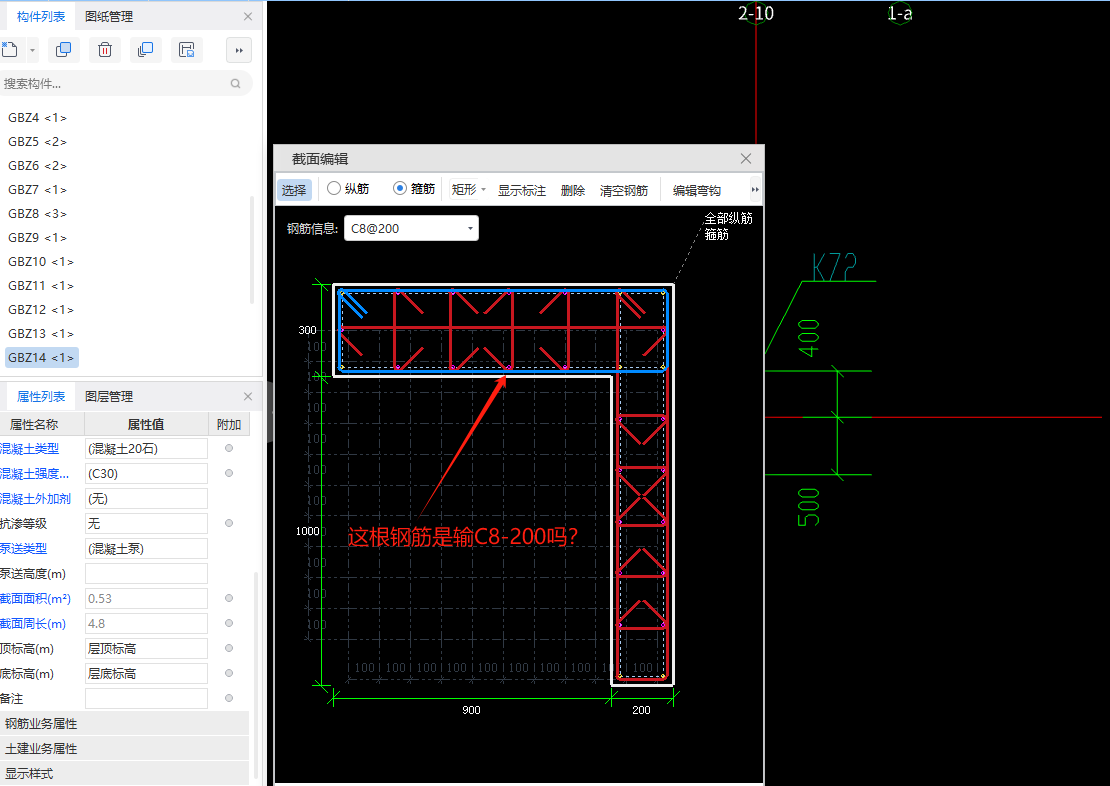Screen dimensions: 1110x786
Task: Open dropdown arrow beside new component icon
Action: (x=33, y=50)
